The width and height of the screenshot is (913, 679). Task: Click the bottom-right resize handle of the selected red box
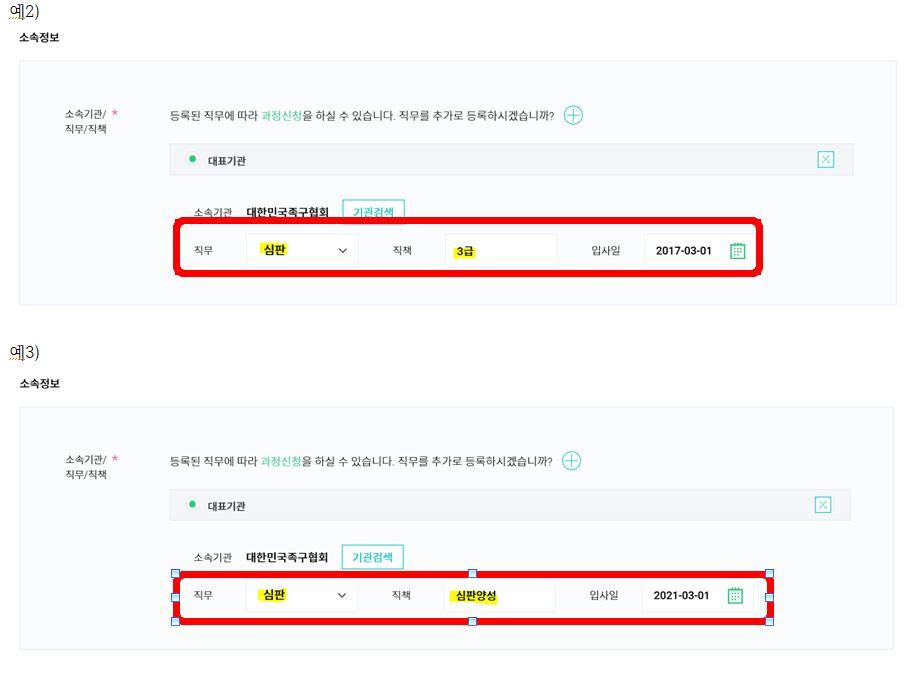click(769, 621)
